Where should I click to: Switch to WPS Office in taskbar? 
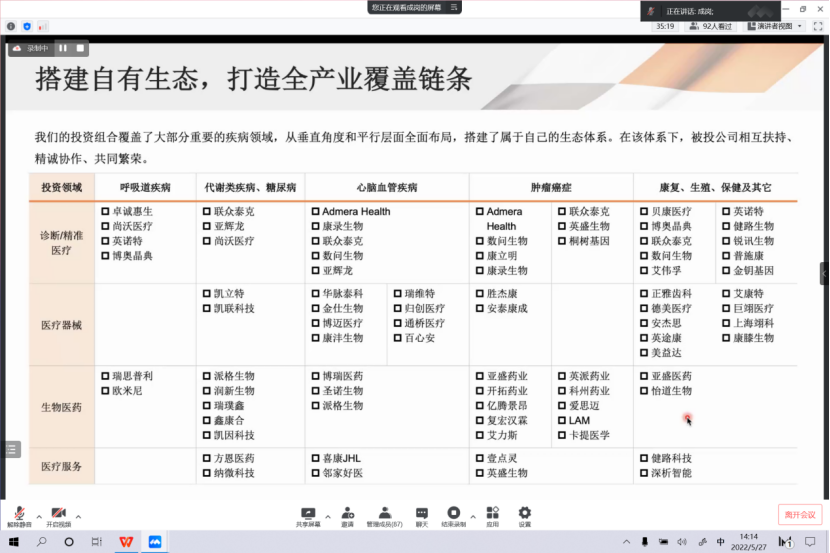tap(126, 542)
